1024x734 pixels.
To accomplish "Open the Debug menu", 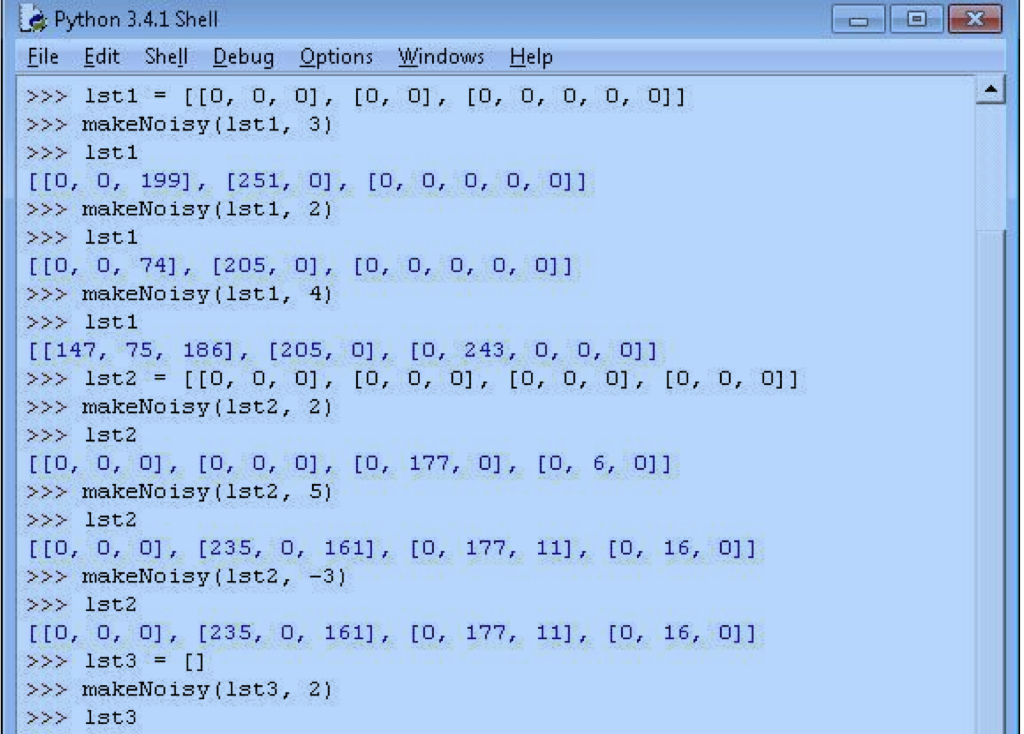I will coord(243,57).
